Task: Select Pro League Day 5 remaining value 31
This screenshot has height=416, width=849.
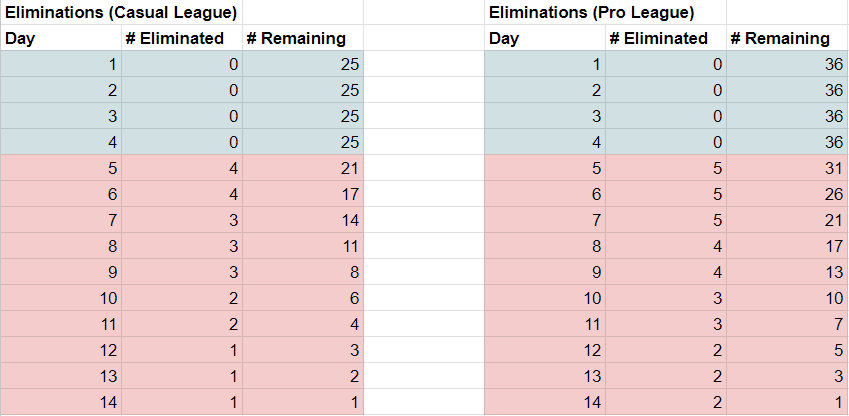Action: tap(787, 168)
